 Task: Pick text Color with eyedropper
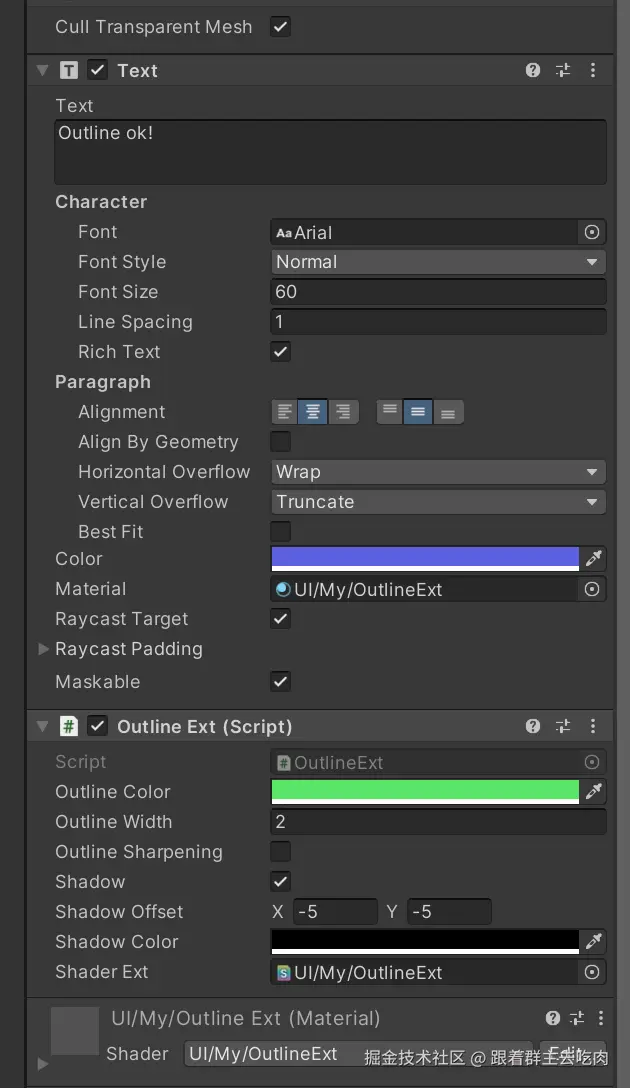[x=594, y=559]
